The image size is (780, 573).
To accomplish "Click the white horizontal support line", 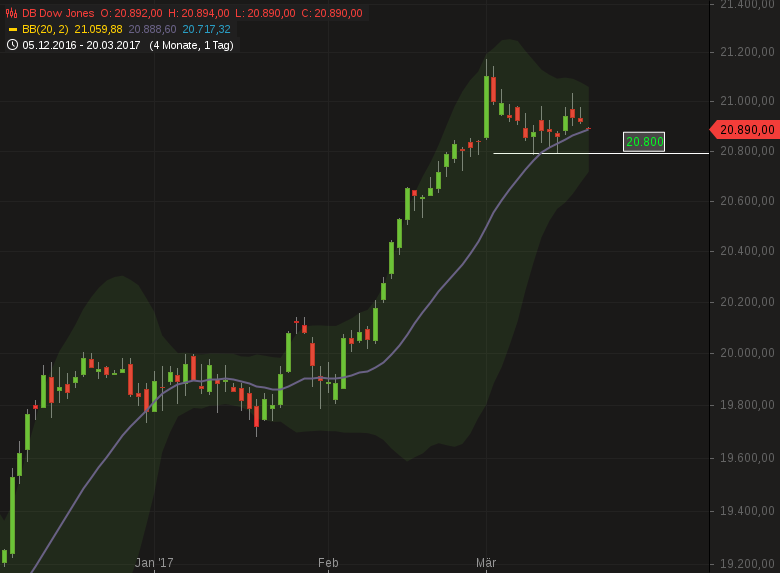I will pyautogui.click(x=601, y=153).
